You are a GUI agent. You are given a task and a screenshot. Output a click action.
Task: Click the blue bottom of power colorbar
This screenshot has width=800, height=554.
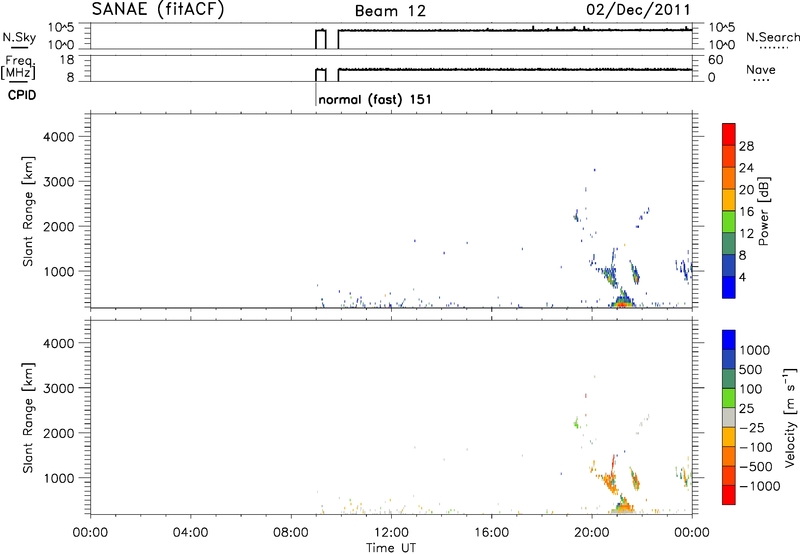coord(729,287)
